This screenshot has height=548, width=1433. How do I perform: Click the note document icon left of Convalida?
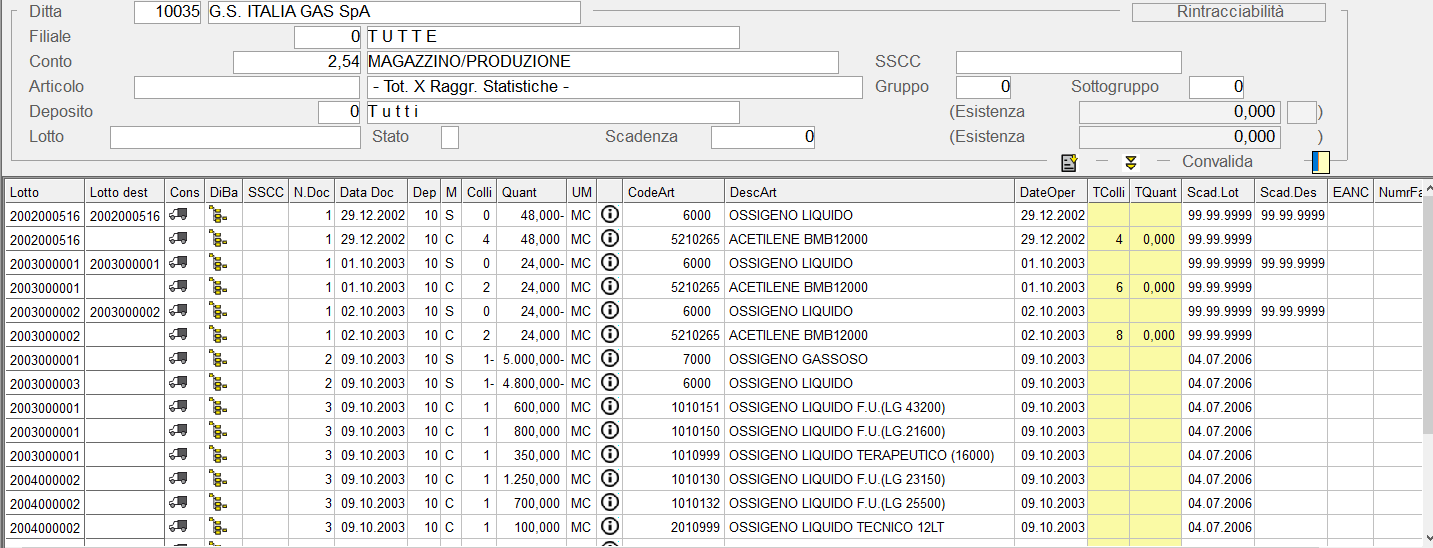pyautogui.click(x=1069, y=162)
